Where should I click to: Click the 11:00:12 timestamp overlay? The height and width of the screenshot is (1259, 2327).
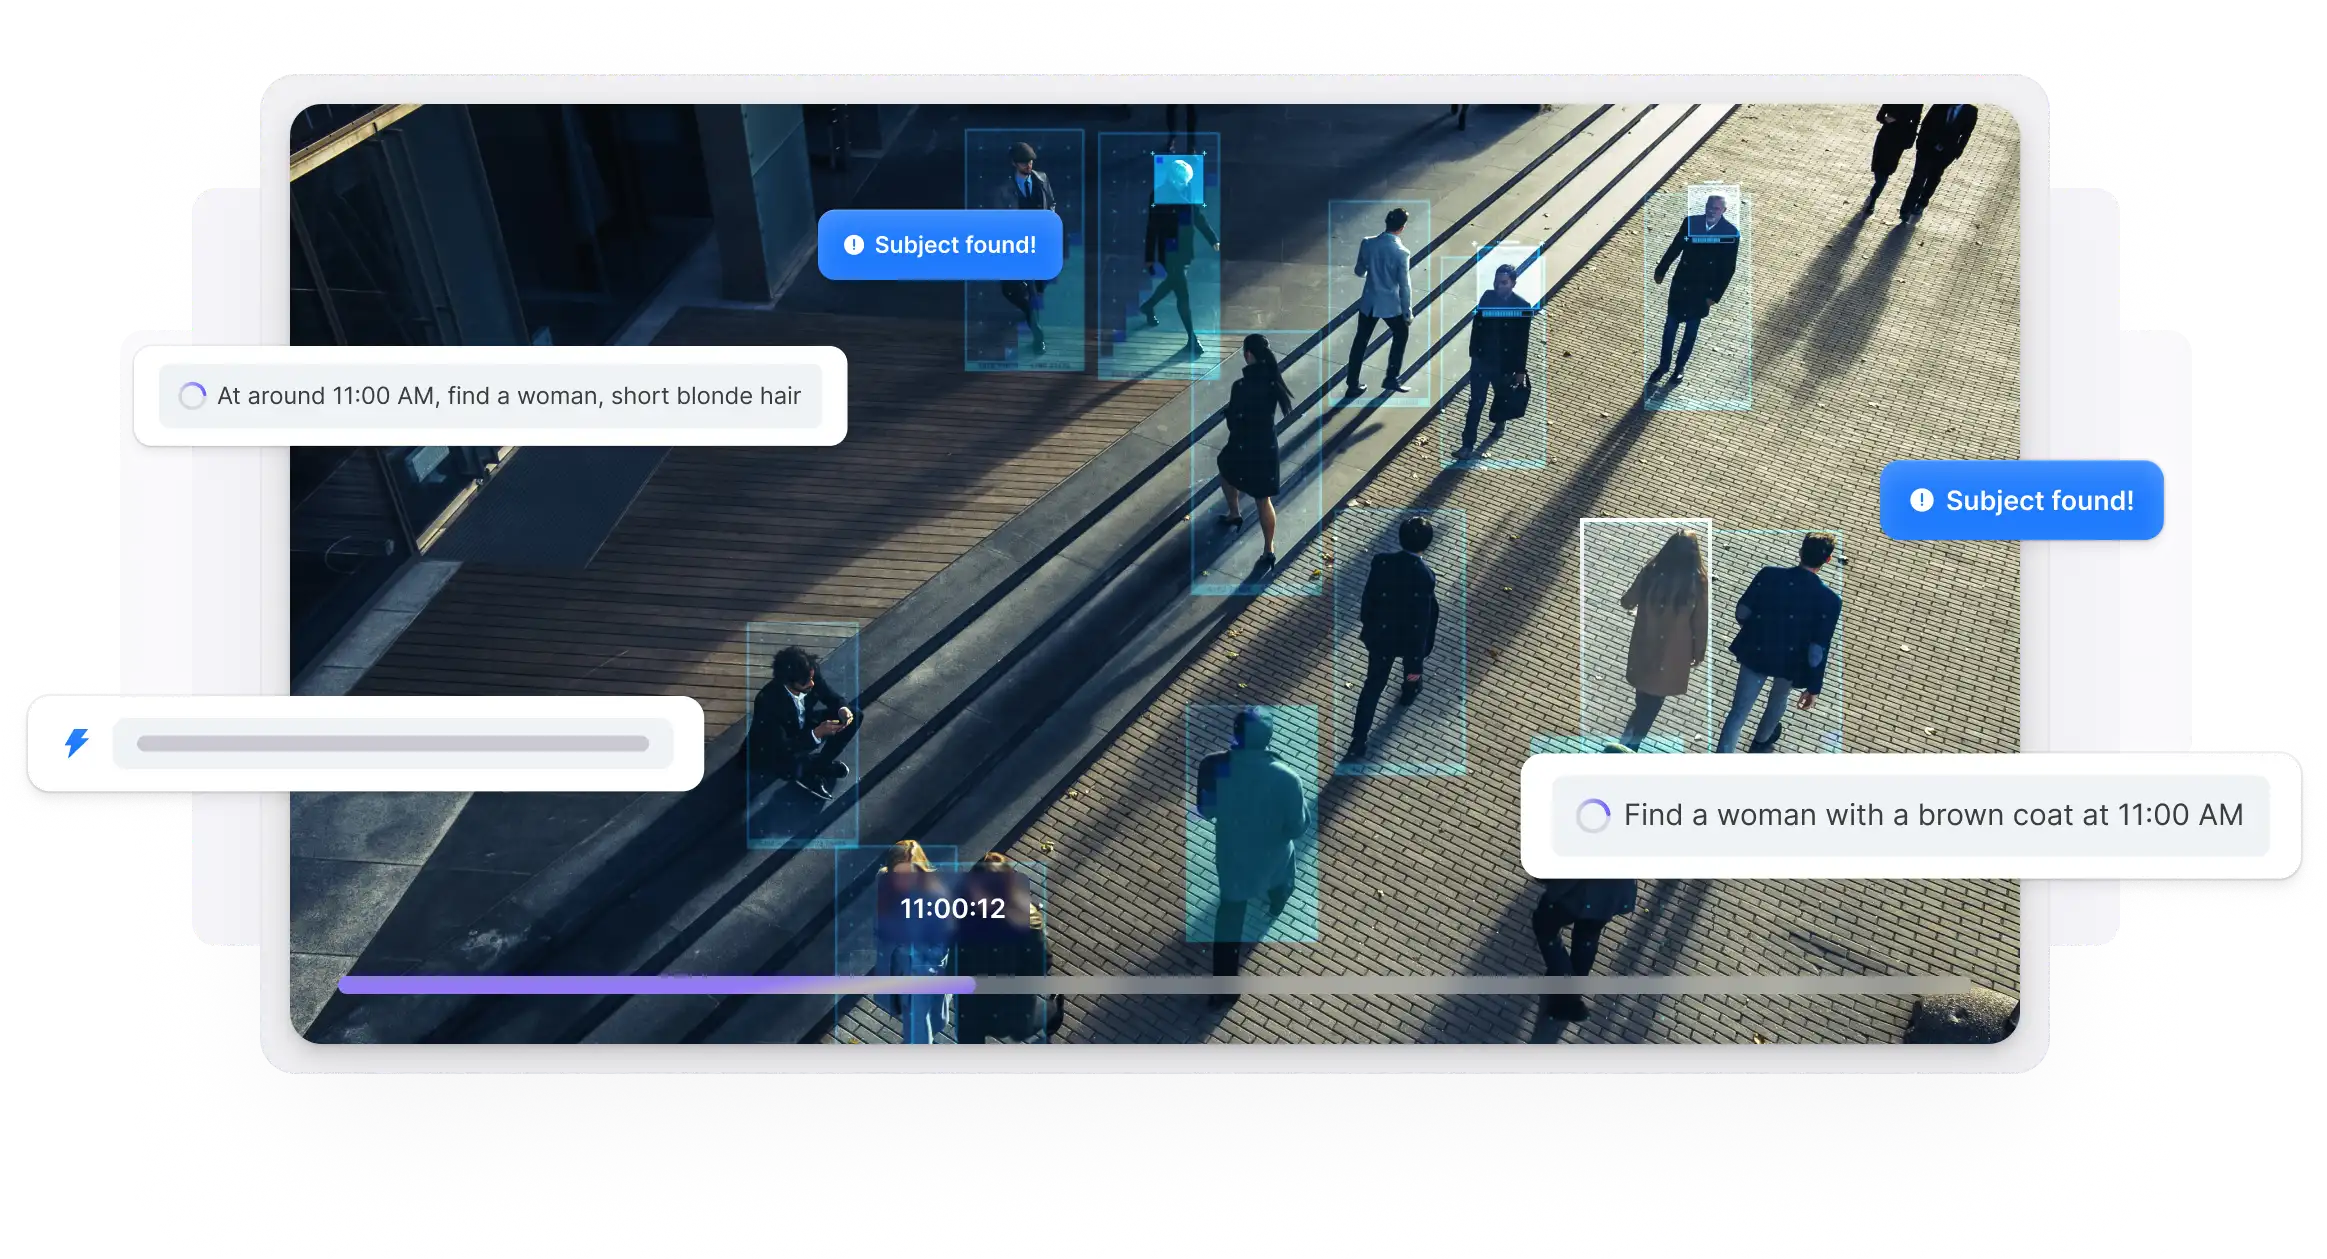tap(952, 909)
